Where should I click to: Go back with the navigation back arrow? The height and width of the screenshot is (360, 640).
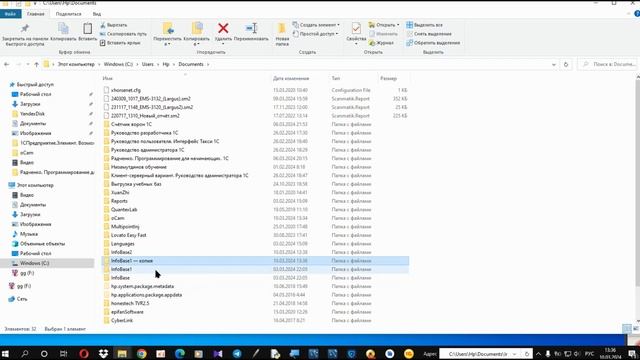7,64
